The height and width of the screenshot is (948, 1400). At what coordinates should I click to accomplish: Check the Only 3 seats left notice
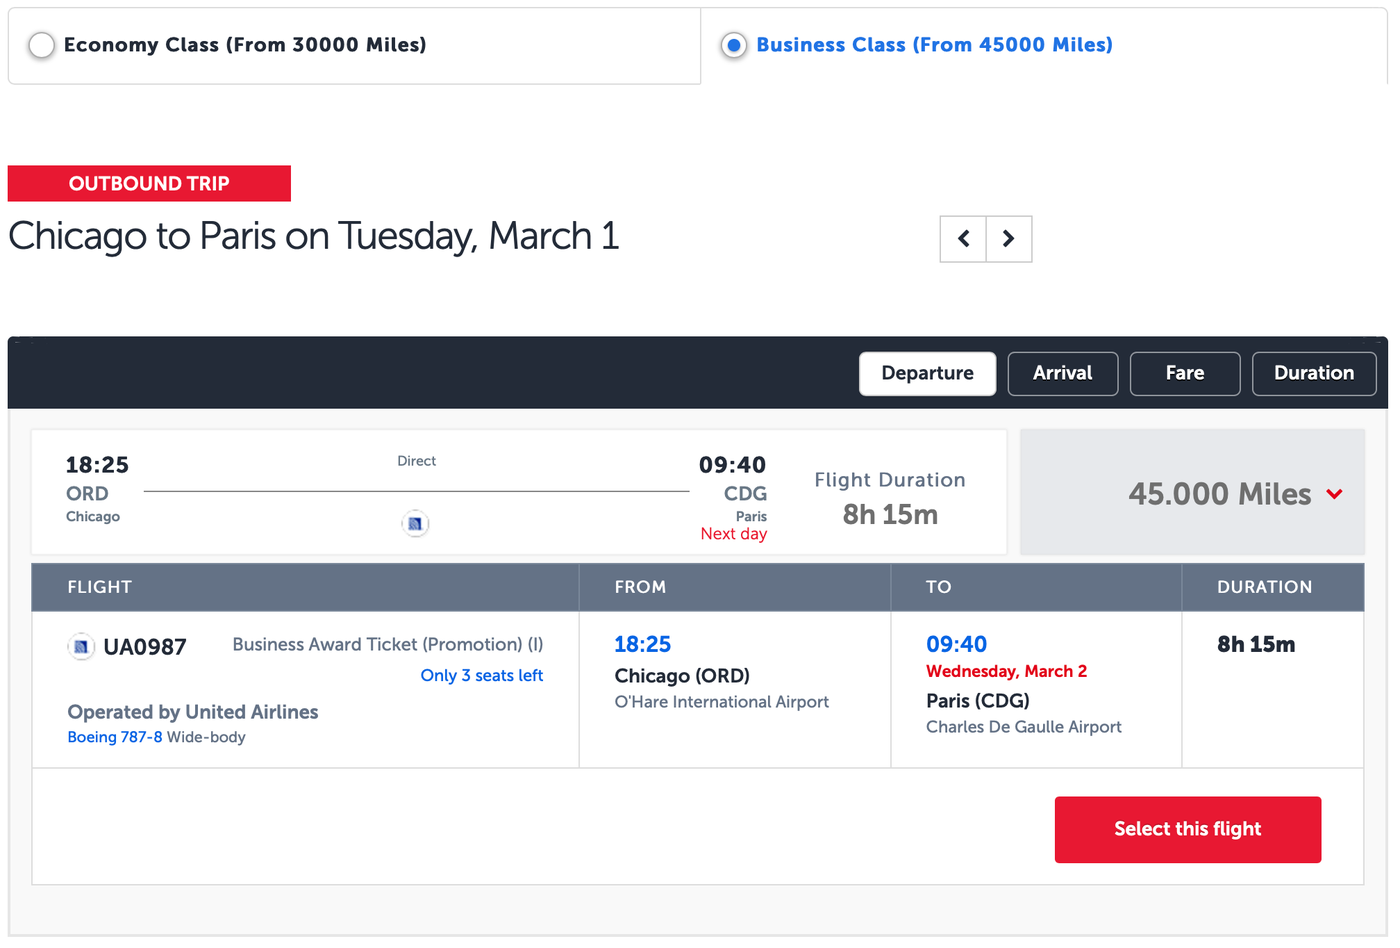pyautogui.click(x=481, y=675)
